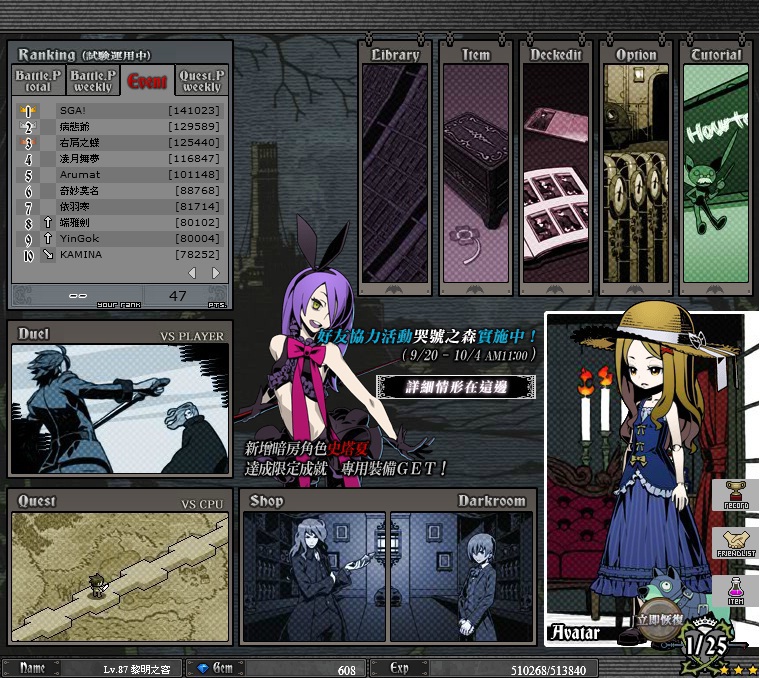The width and height of the screenshot is (760, 678).
Task: Click the 詳細情形在這邊 event details button
Action: pos(455,386)
